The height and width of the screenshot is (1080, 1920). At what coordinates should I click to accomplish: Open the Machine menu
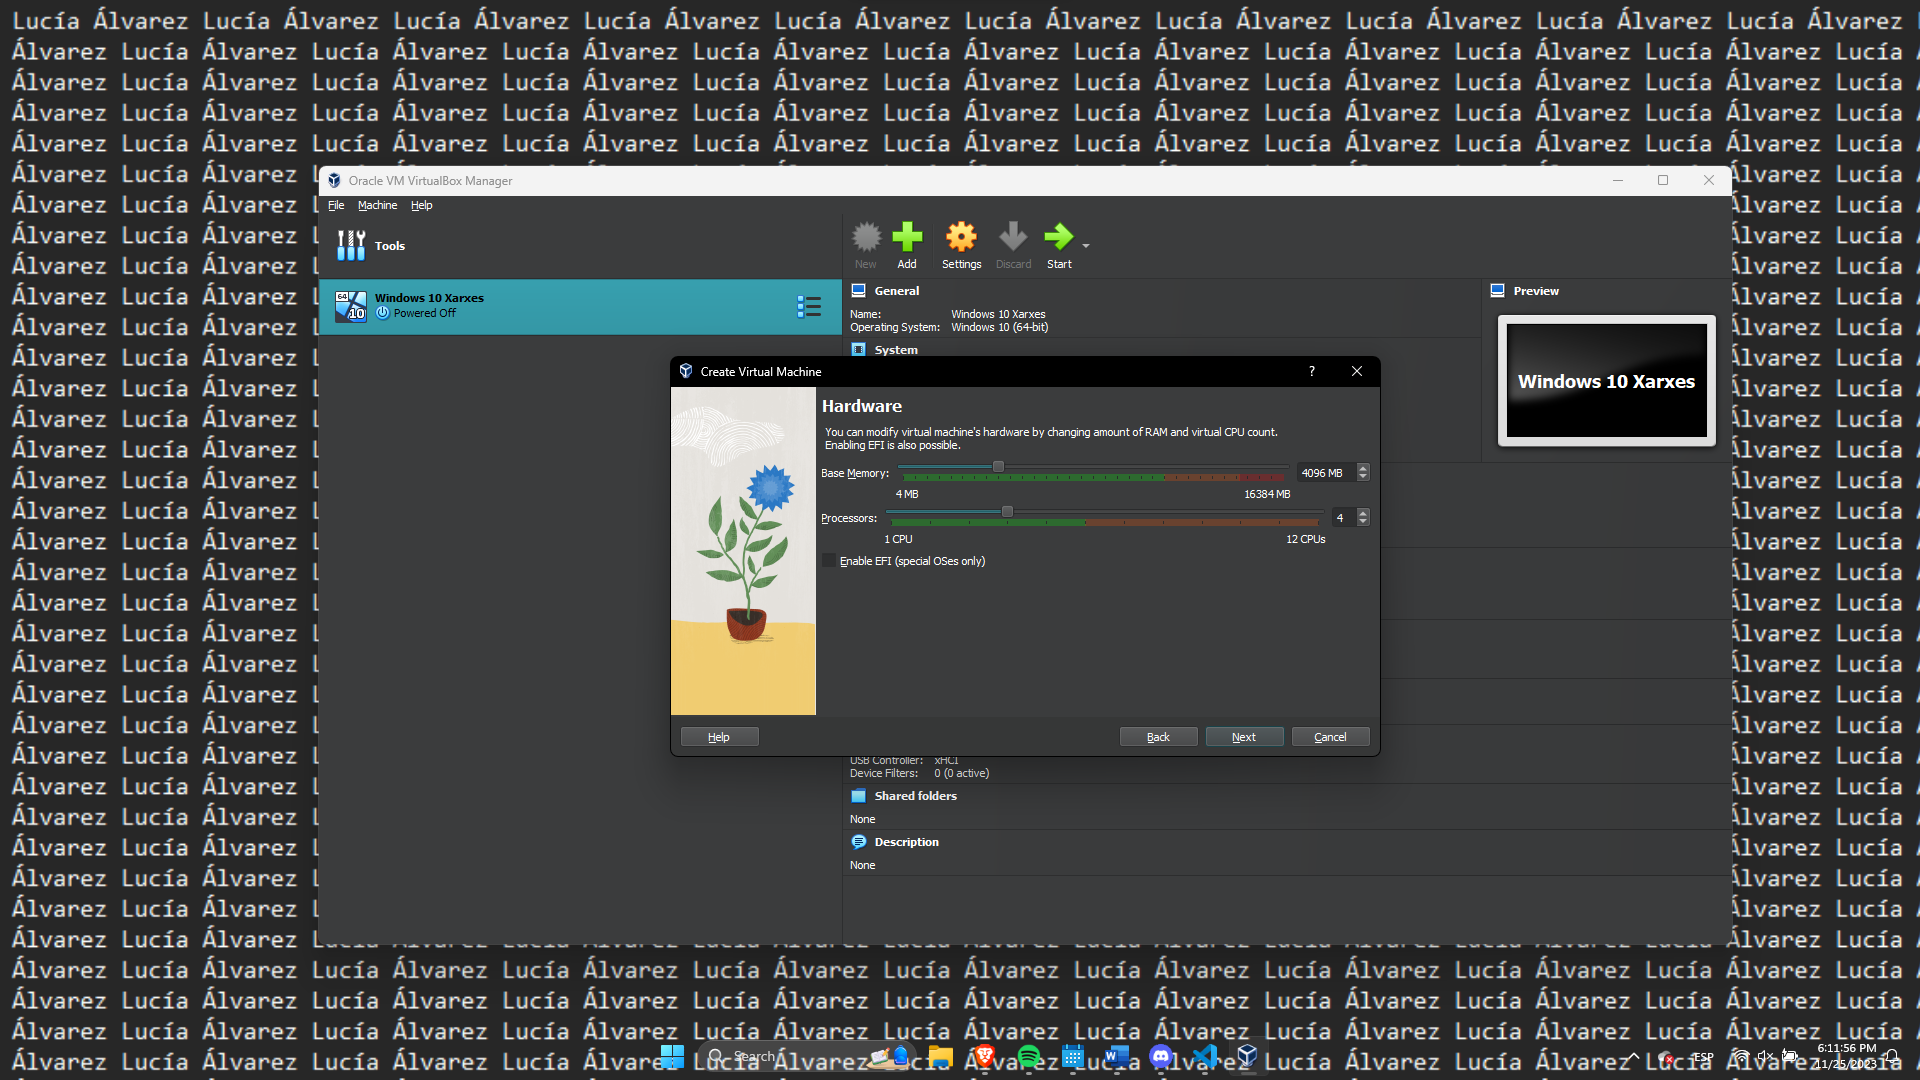tap(377, 205)
